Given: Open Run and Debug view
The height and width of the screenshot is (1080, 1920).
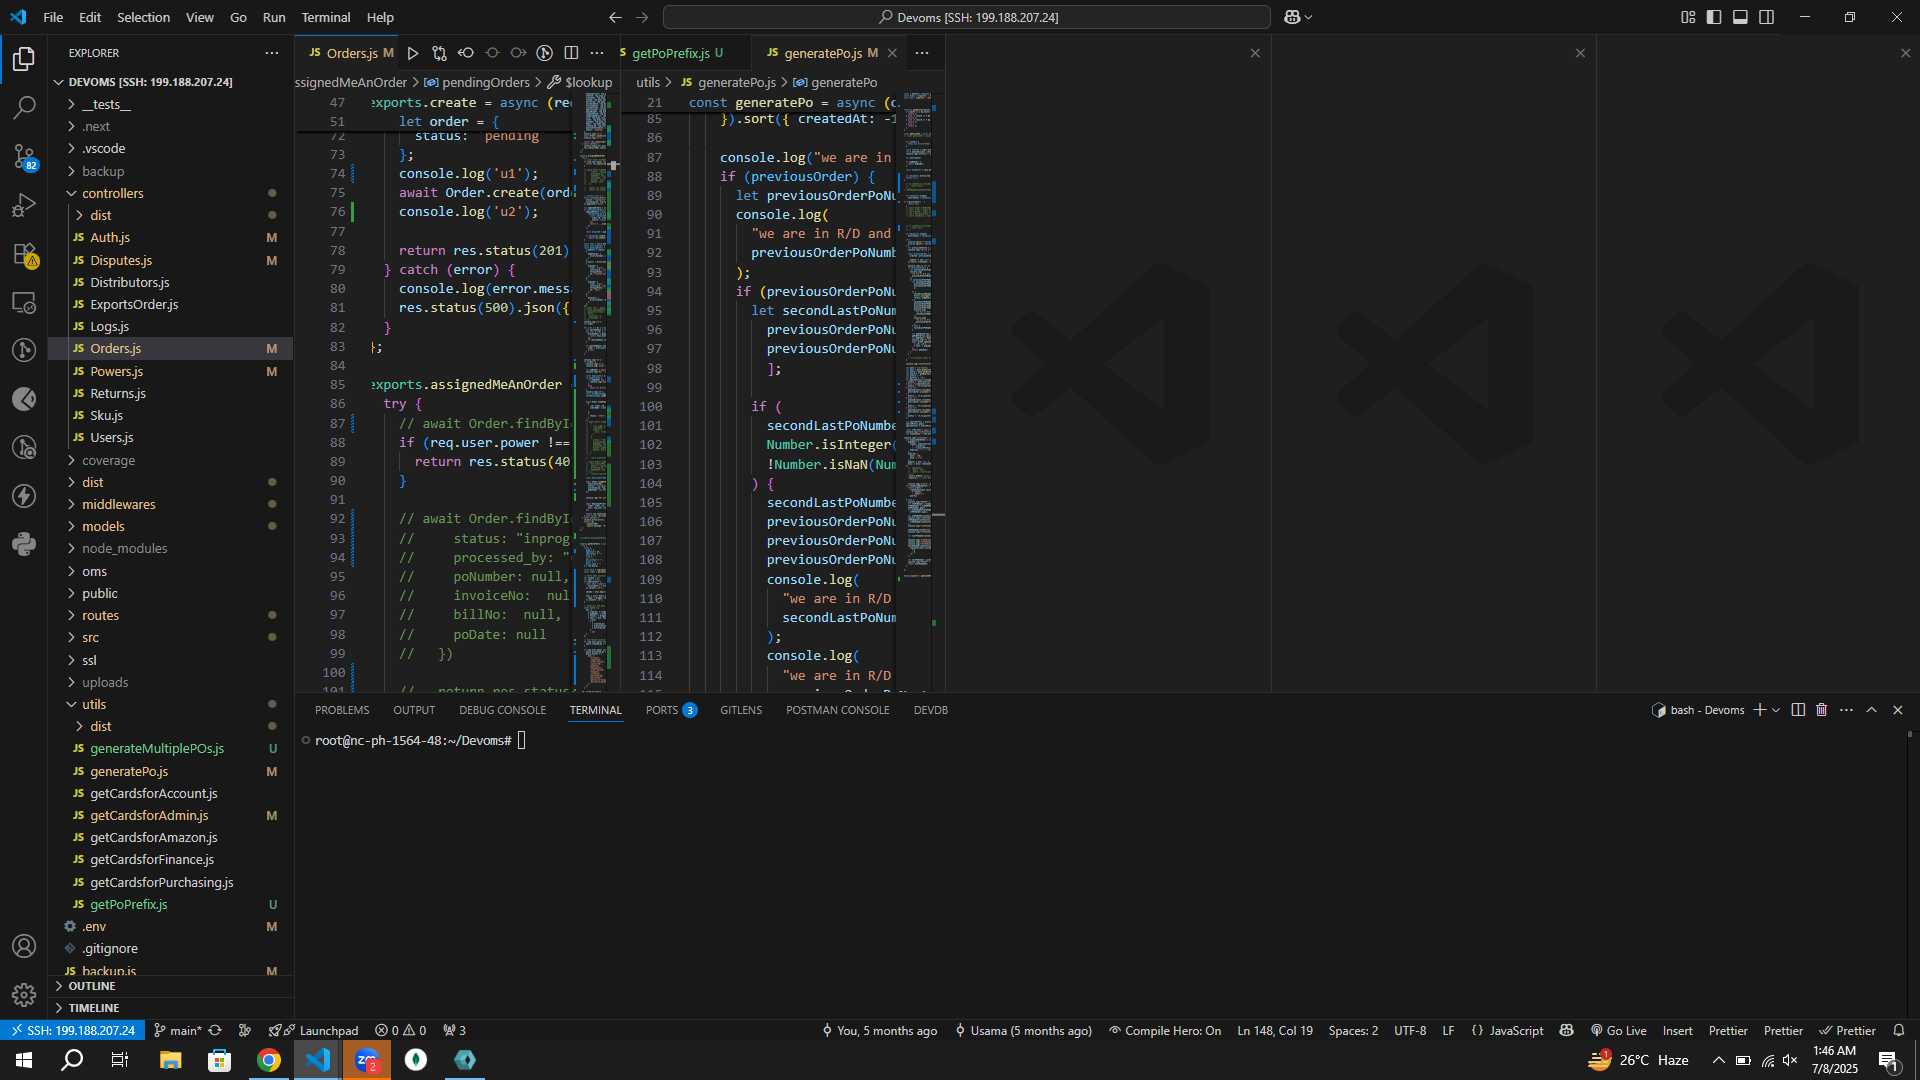Looking at the screenshot, I should pyautogui.click(x=24, y=205).
